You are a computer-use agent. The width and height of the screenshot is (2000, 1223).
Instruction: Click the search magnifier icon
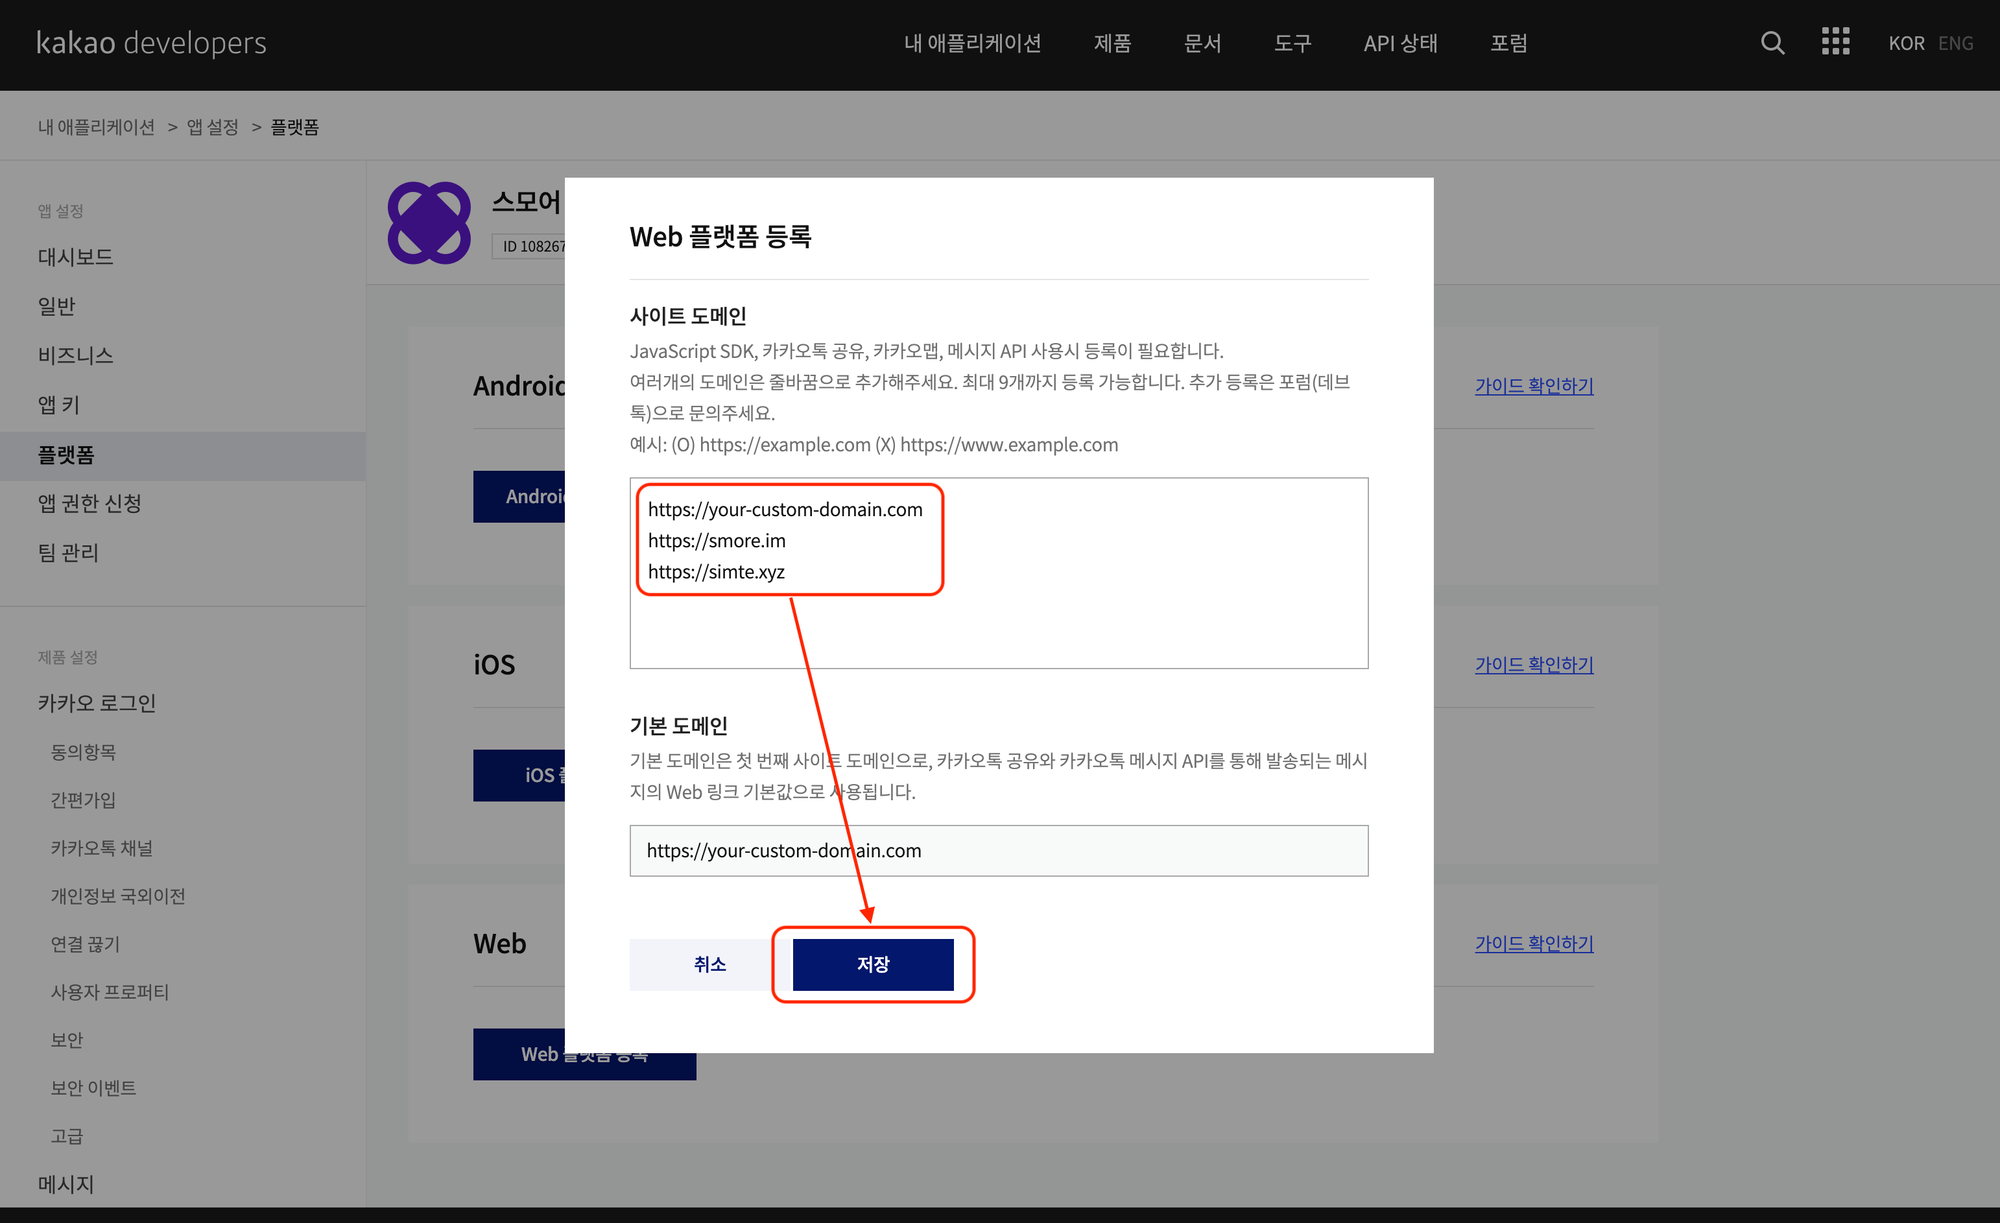point(1772,43)
